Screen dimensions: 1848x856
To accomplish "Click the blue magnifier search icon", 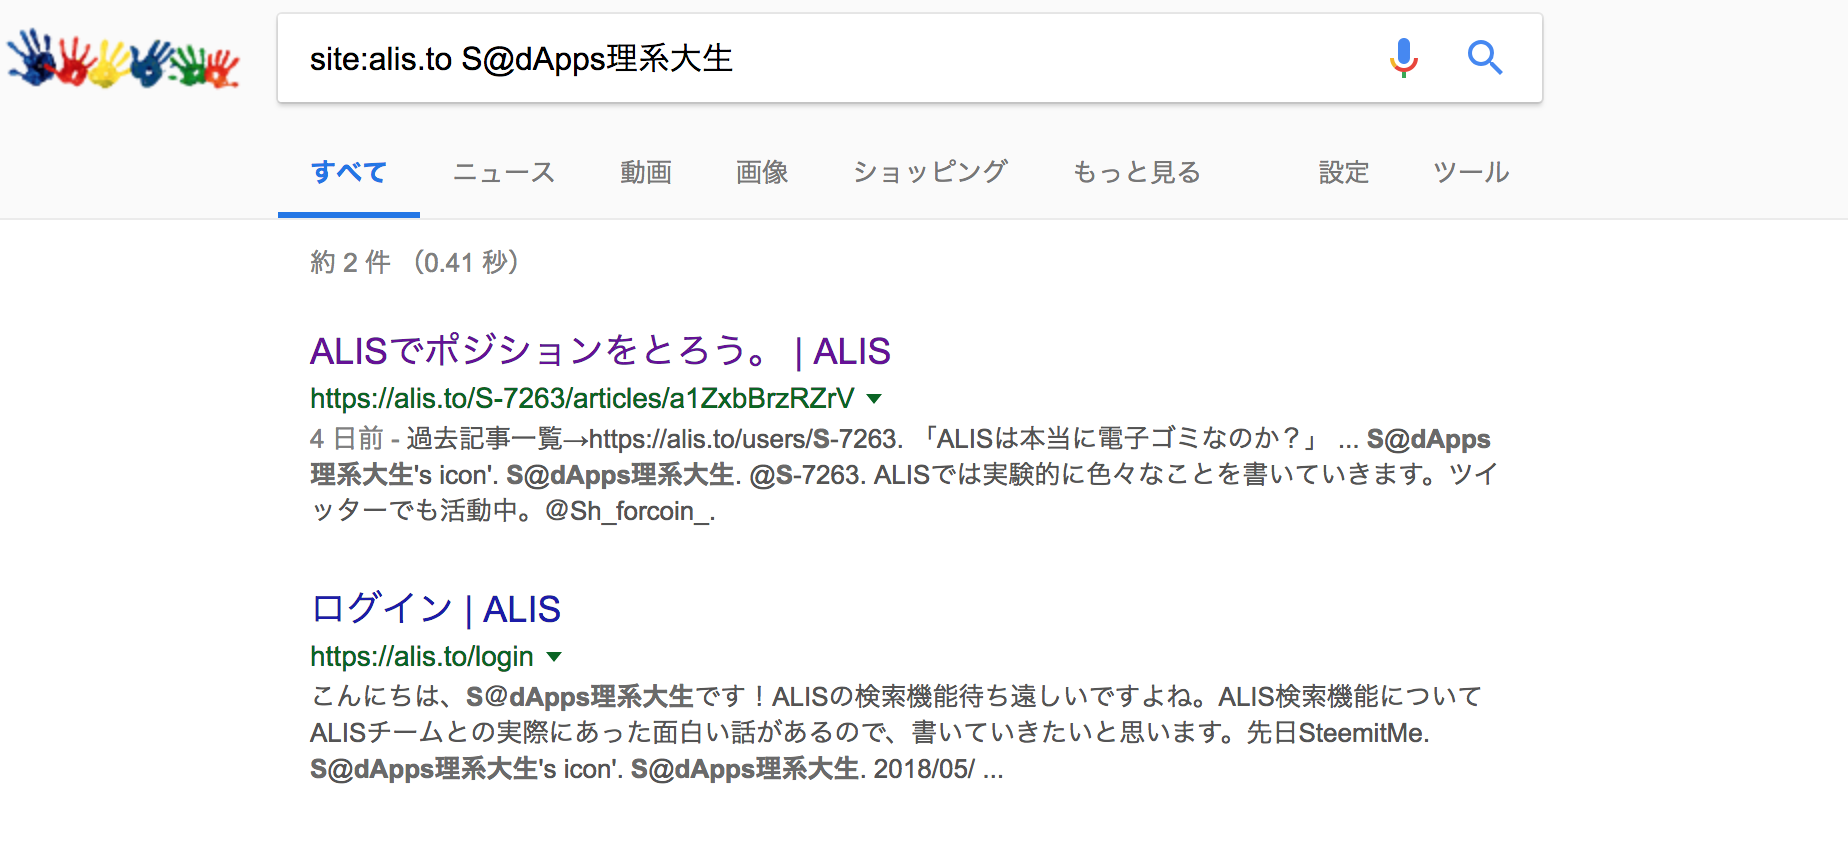I will pyautogui.click(x=1484, y=58).
